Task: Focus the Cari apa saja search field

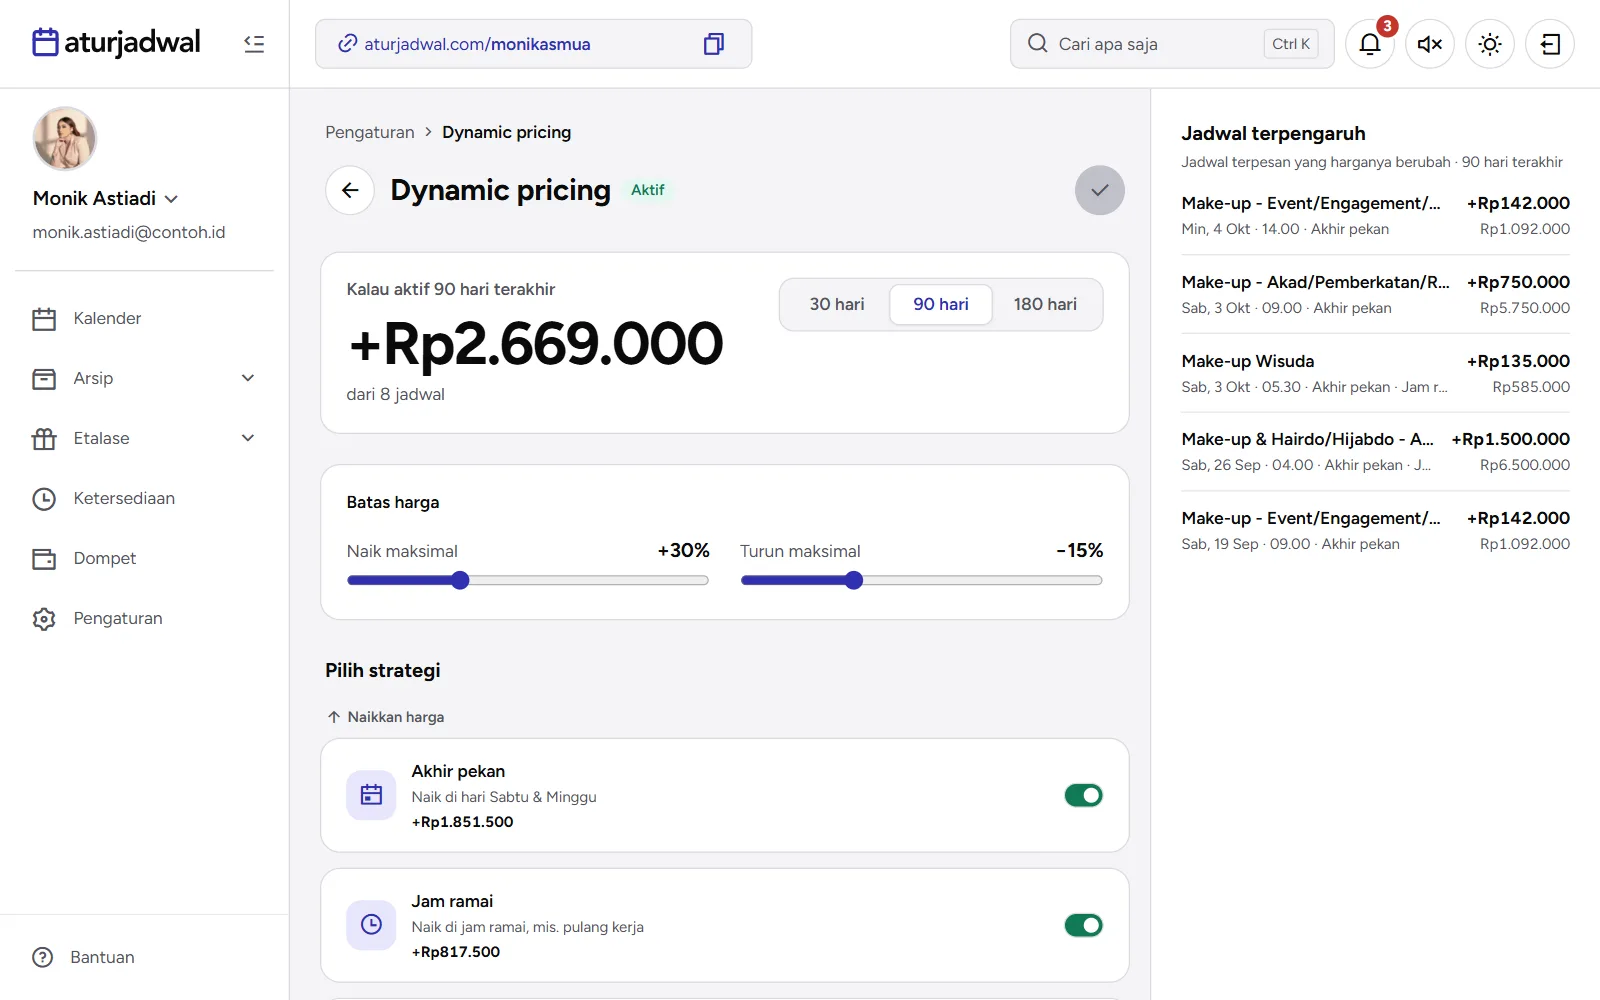Action: coord(1172,44)
